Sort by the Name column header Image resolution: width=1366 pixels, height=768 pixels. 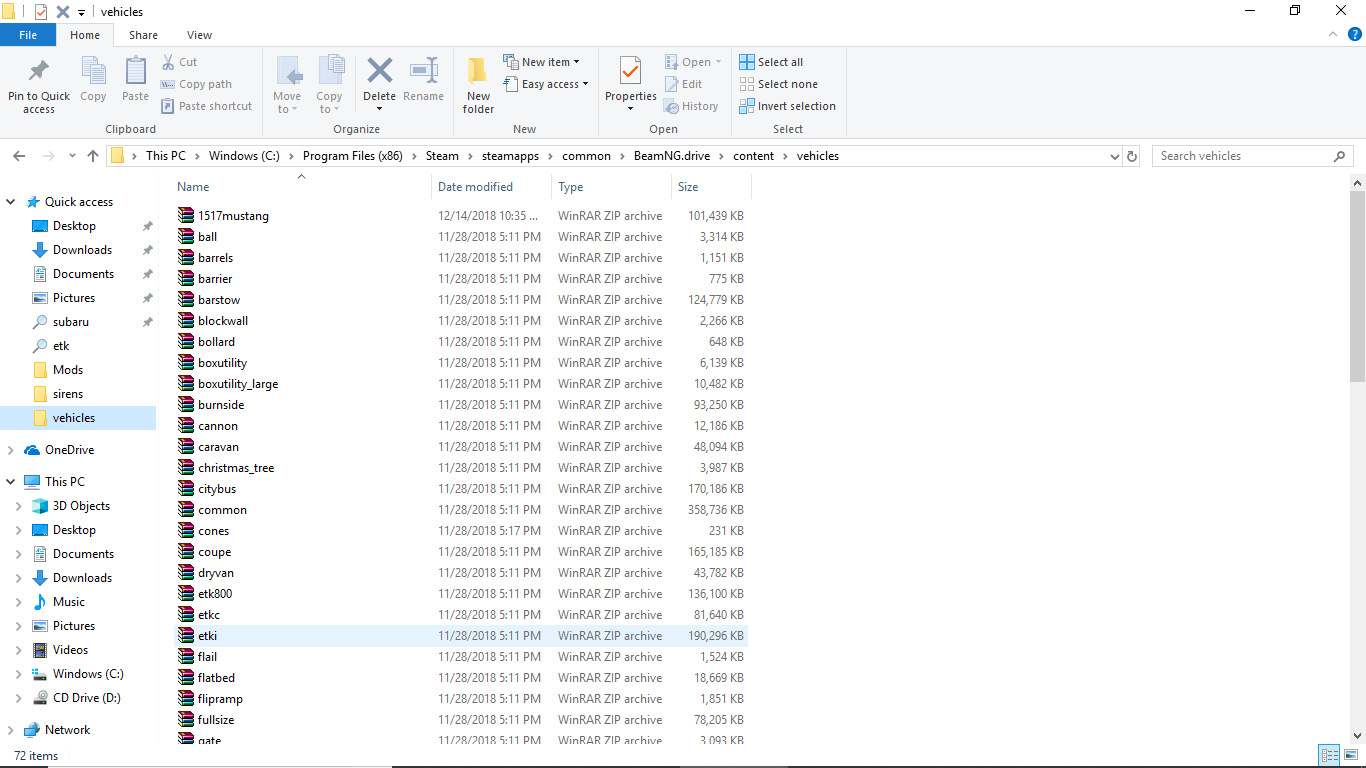pos(300,187)
